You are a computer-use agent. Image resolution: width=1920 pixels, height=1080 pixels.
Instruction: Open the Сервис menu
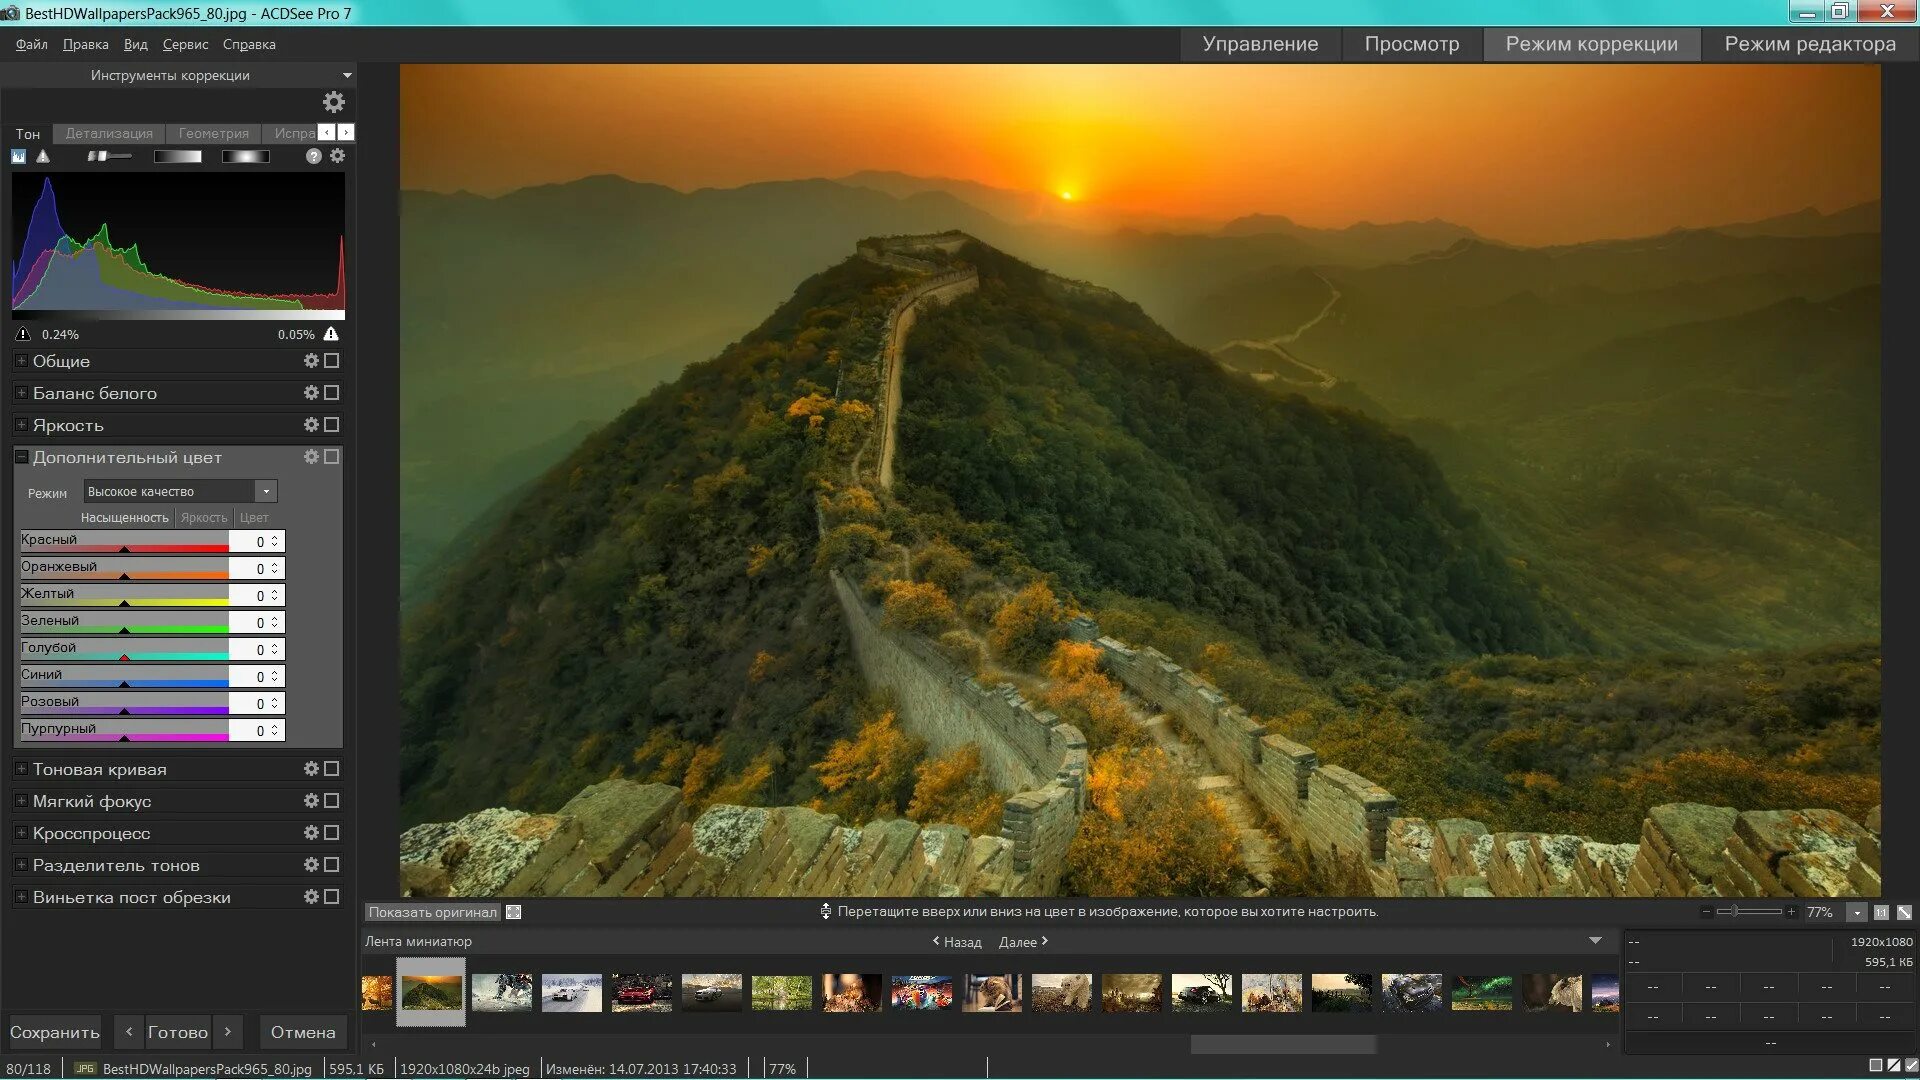point(185,45)
